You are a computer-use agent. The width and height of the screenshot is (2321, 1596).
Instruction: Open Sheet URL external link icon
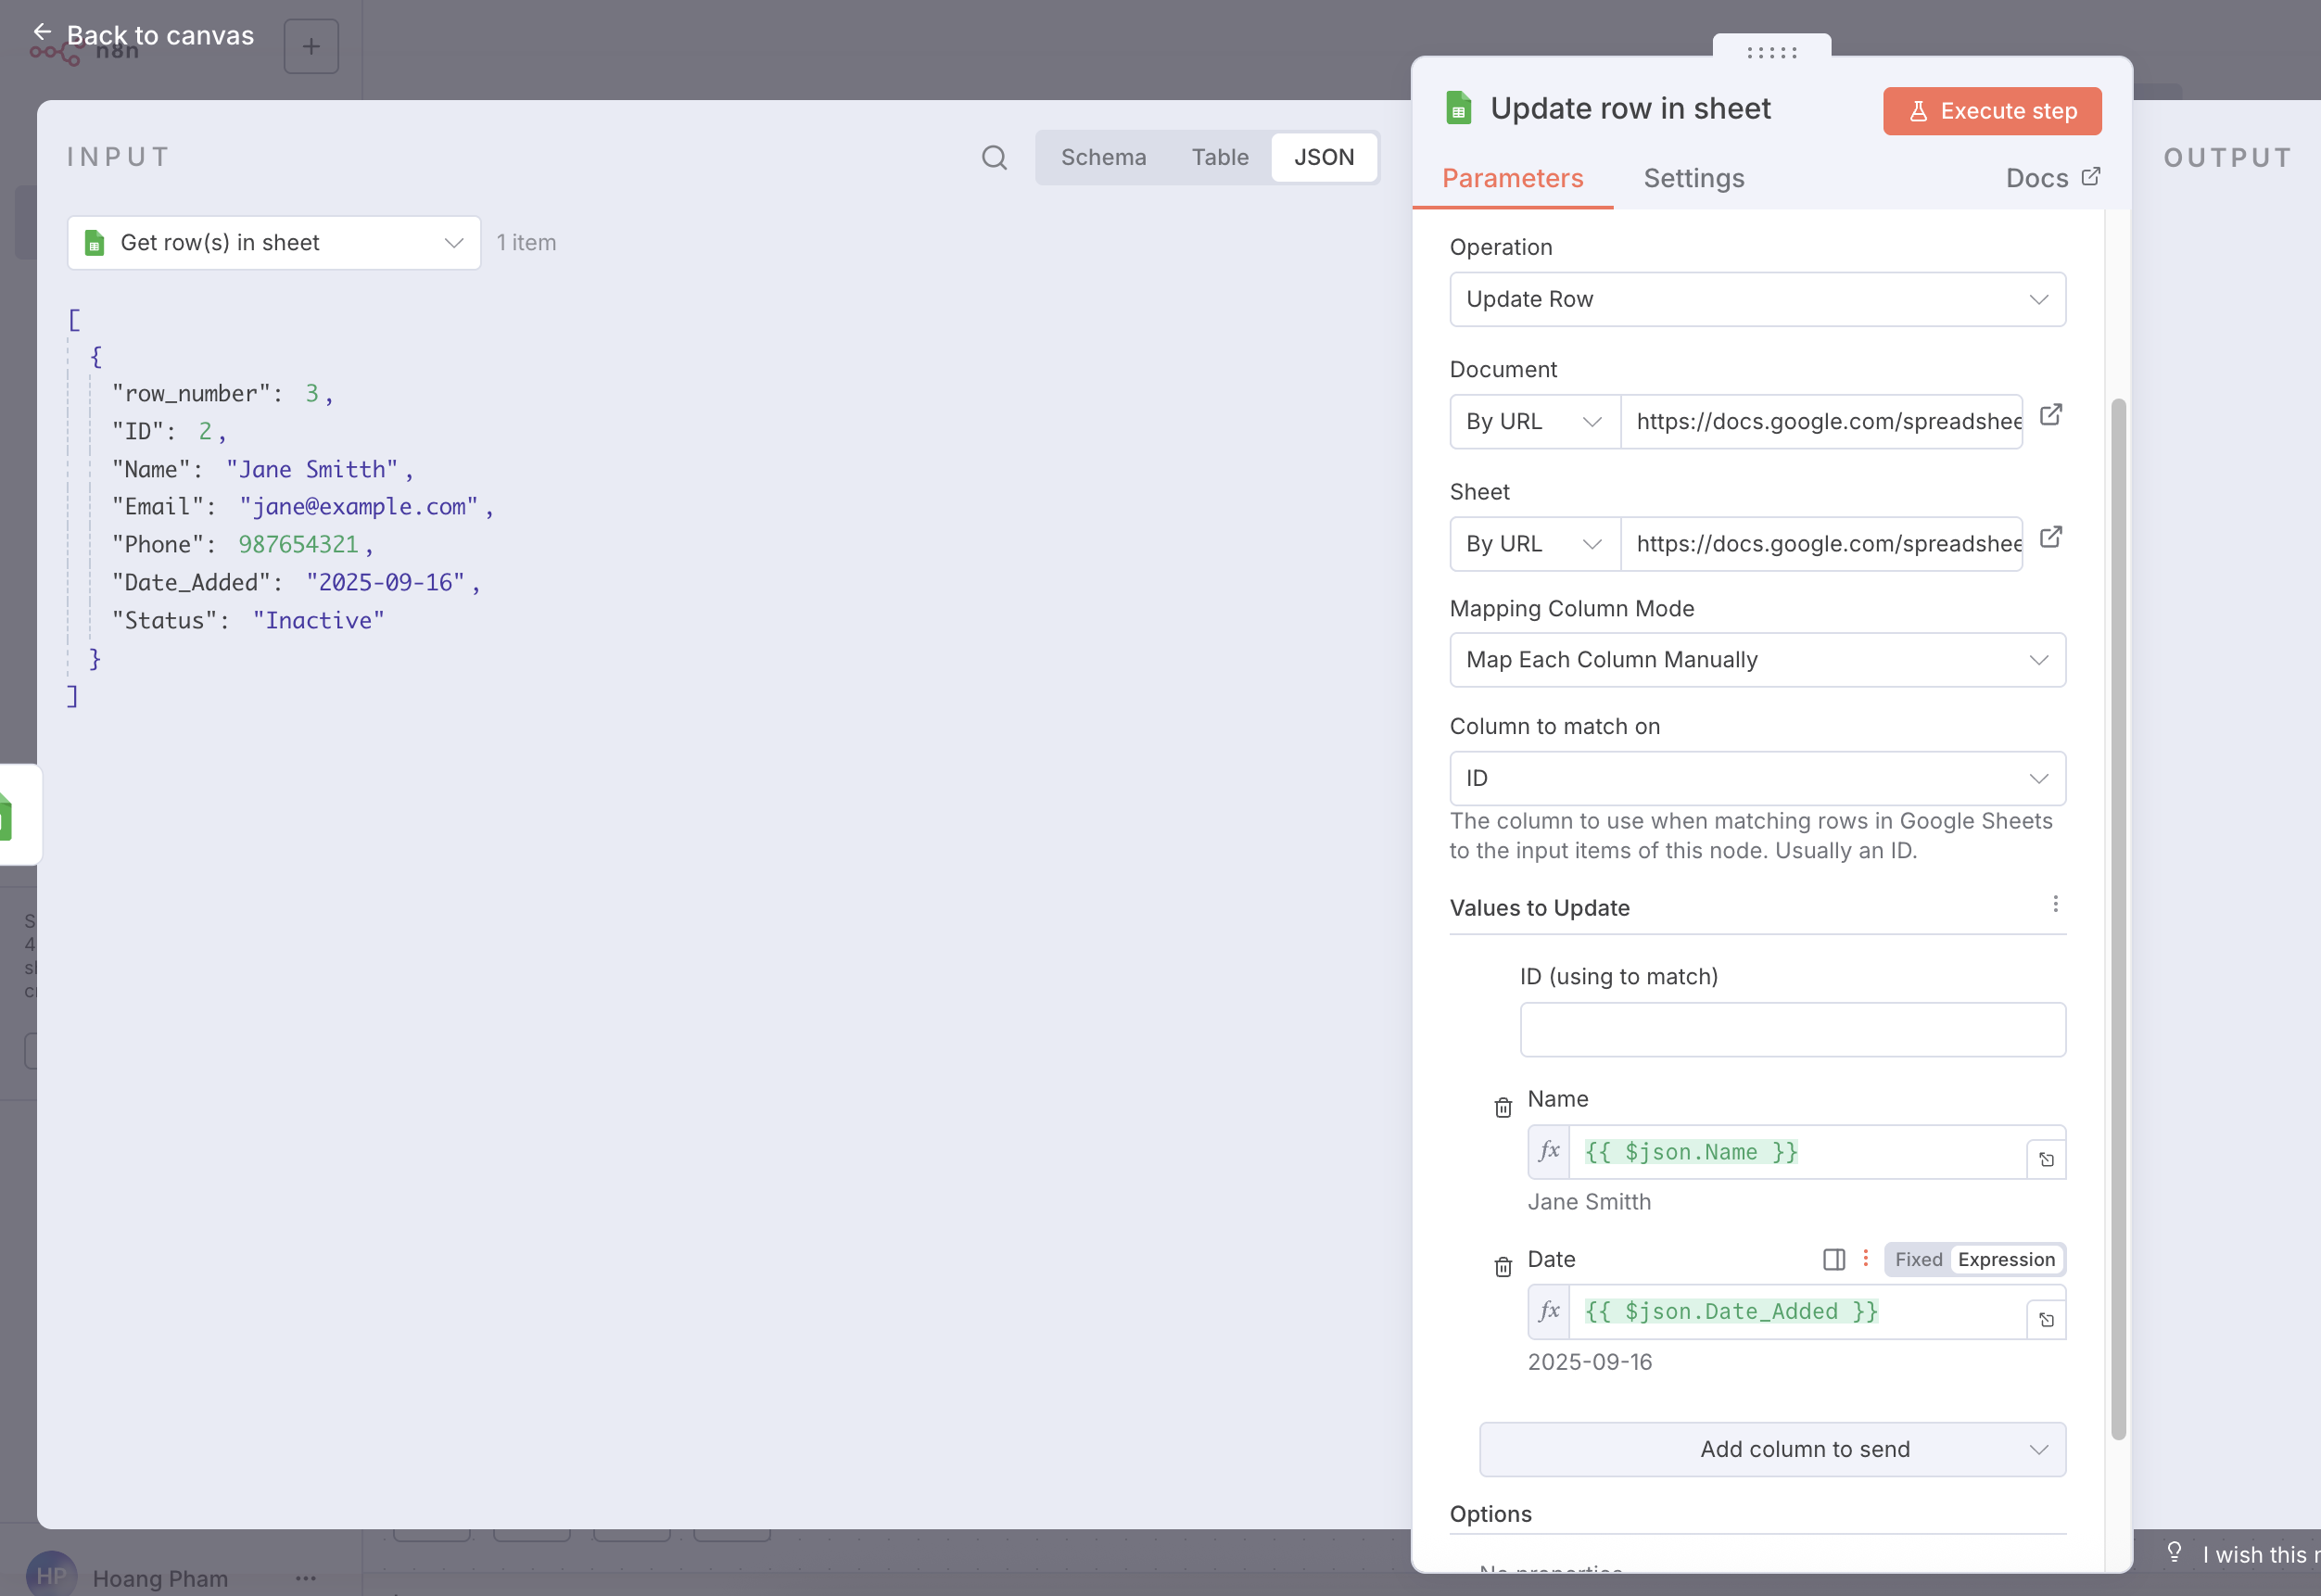pos(2050,537)
